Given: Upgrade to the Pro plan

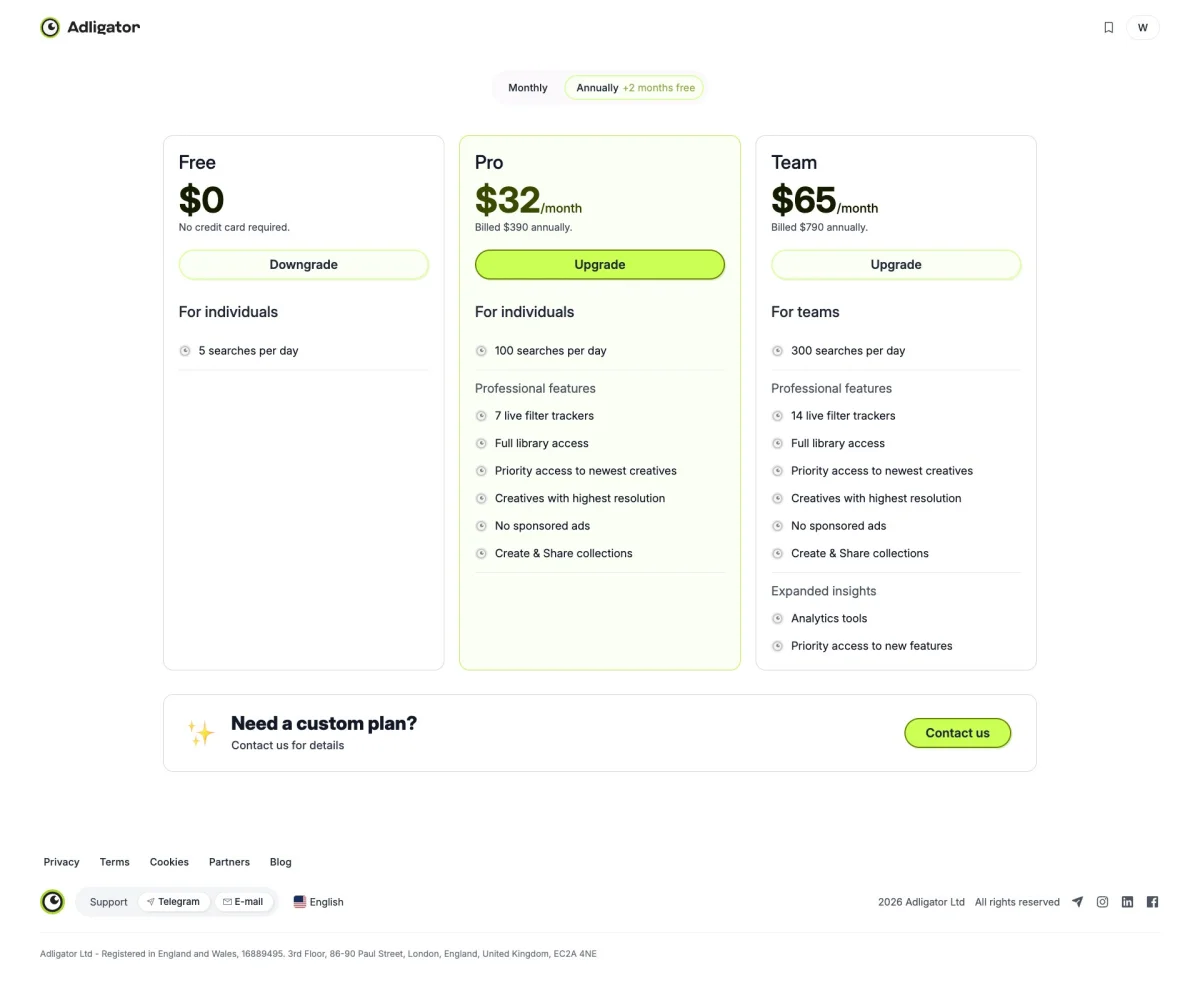Looking at the screenshot, I should pos(599,264).
